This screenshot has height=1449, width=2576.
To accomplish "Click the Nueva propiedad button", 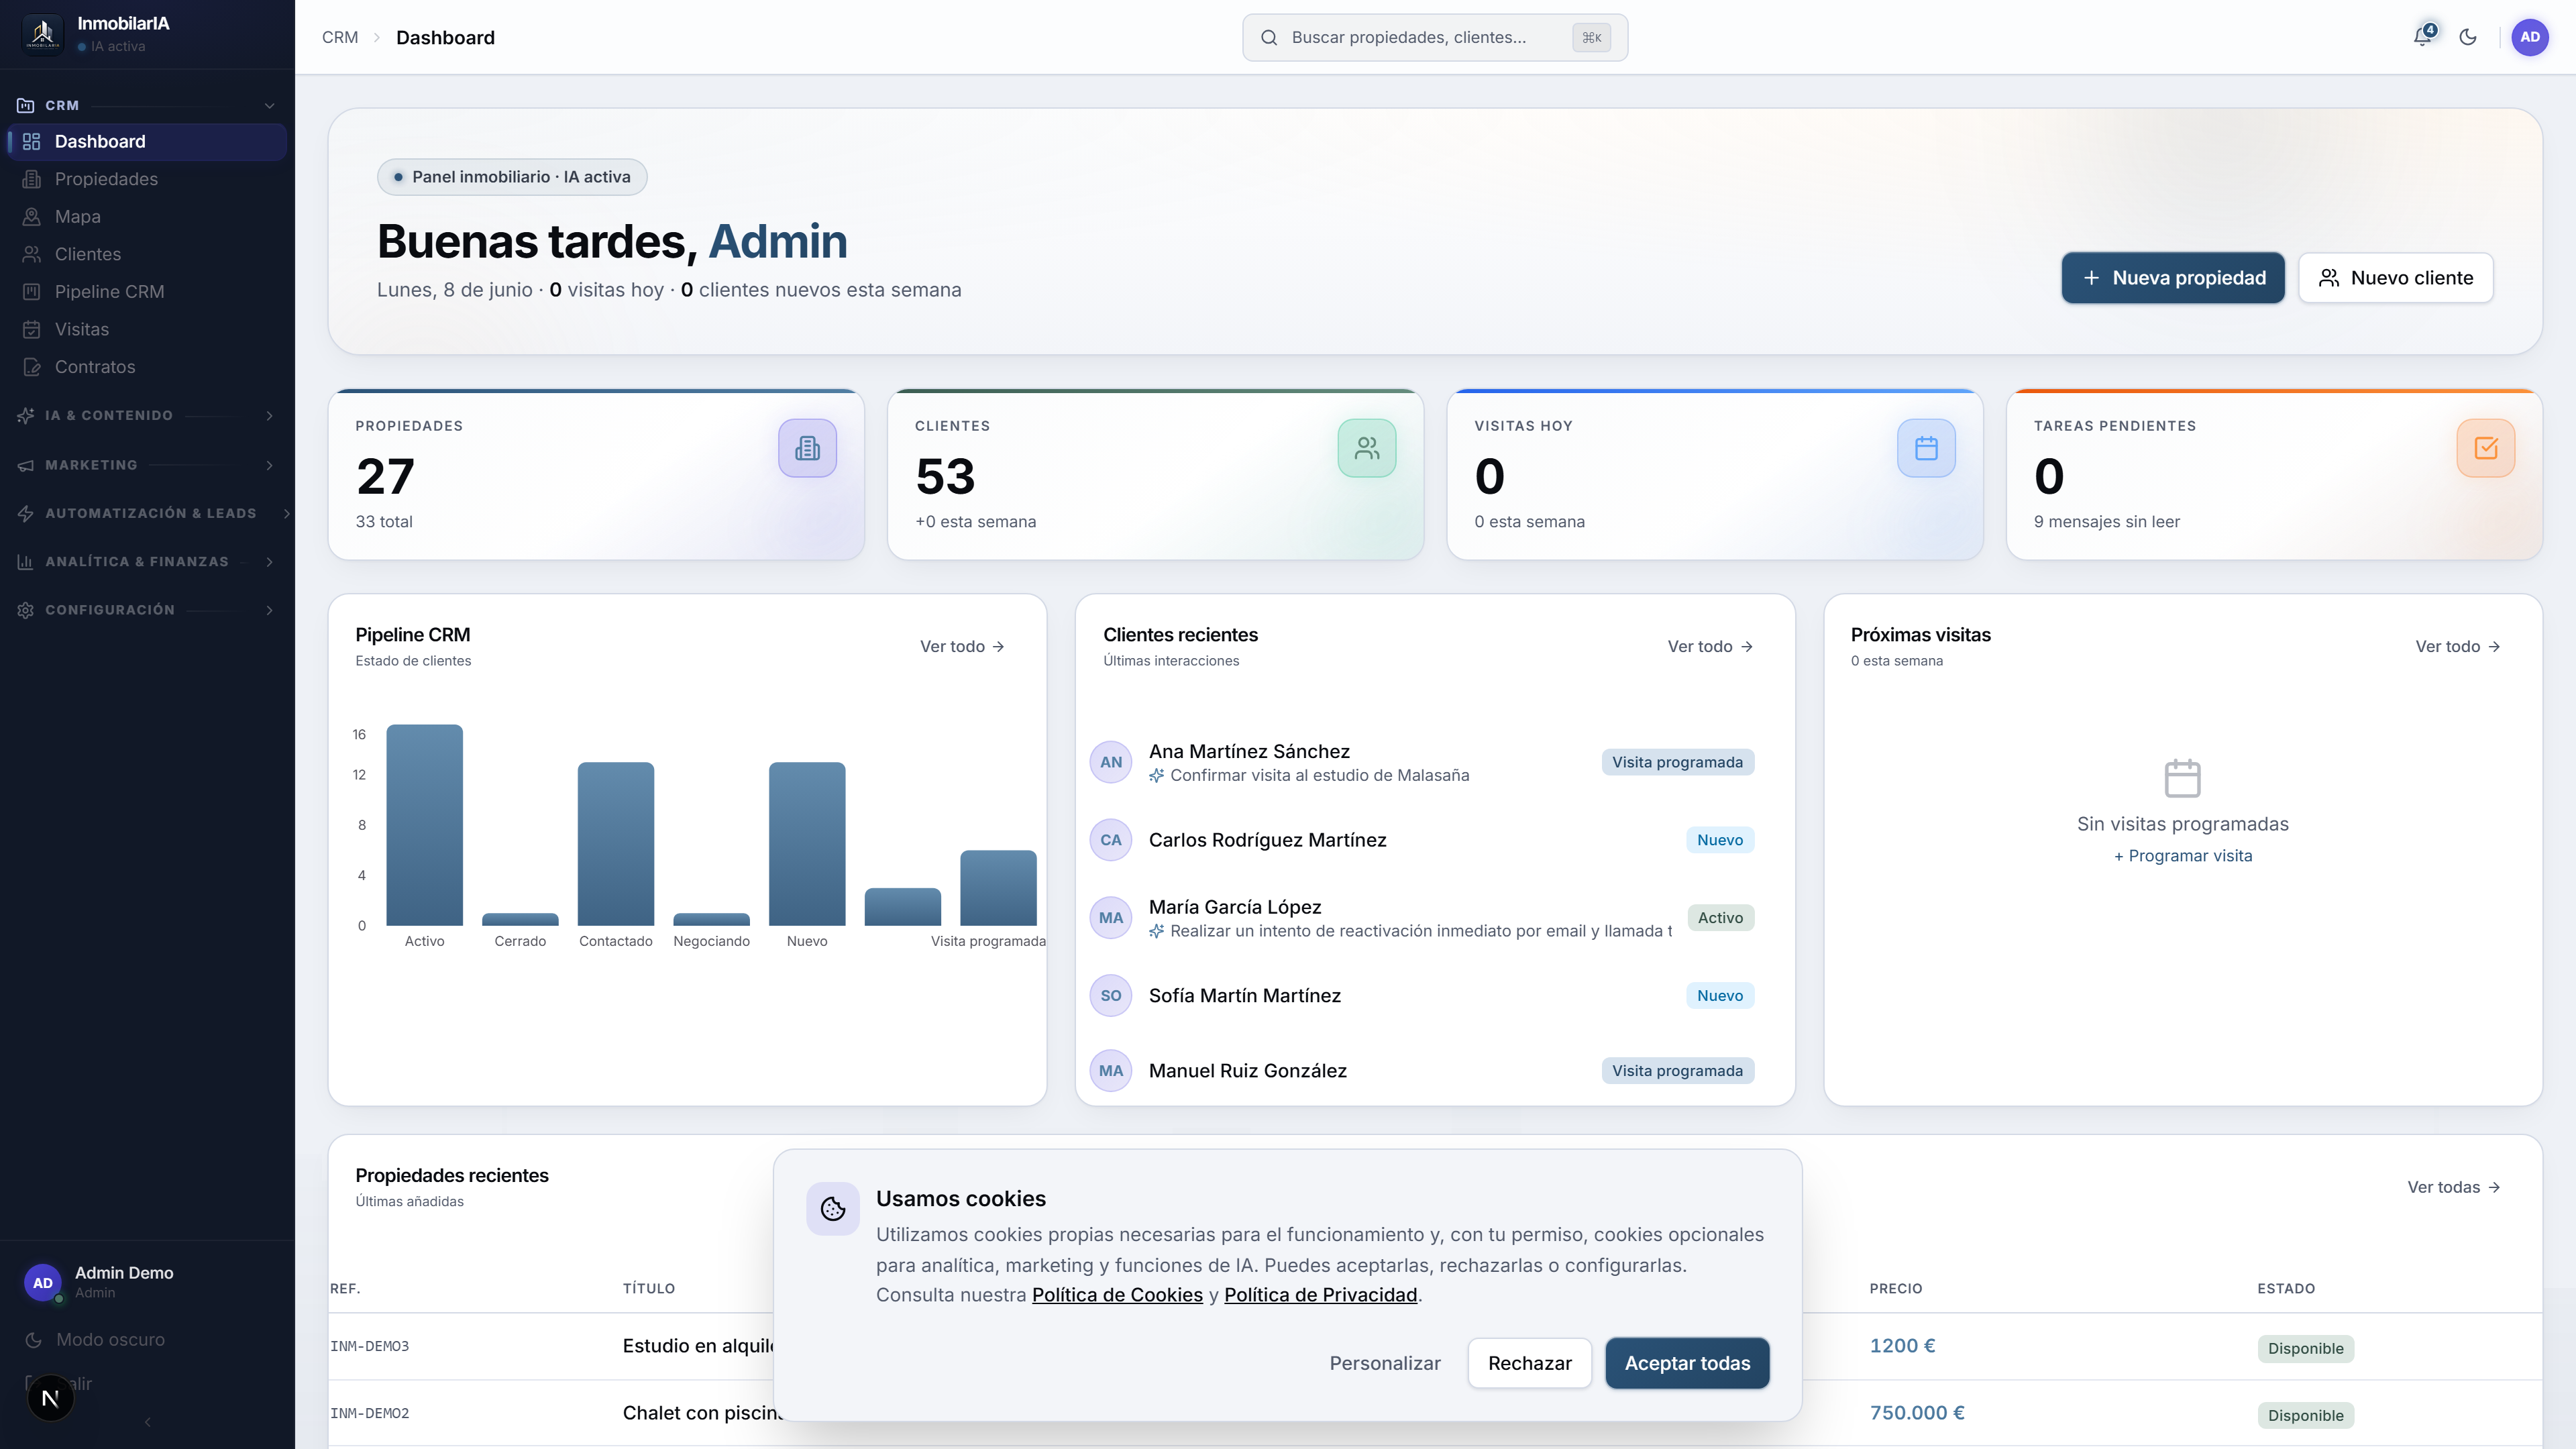I will point(2173,278).
